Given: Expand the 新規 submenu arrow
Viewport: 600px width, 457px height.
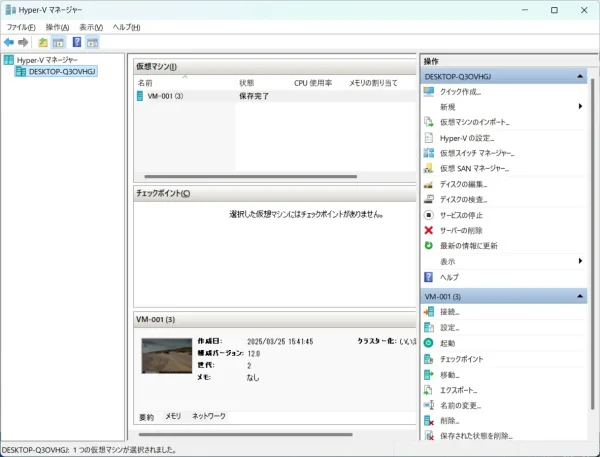Looking at the screenshot, I should [x=580, y=106].
